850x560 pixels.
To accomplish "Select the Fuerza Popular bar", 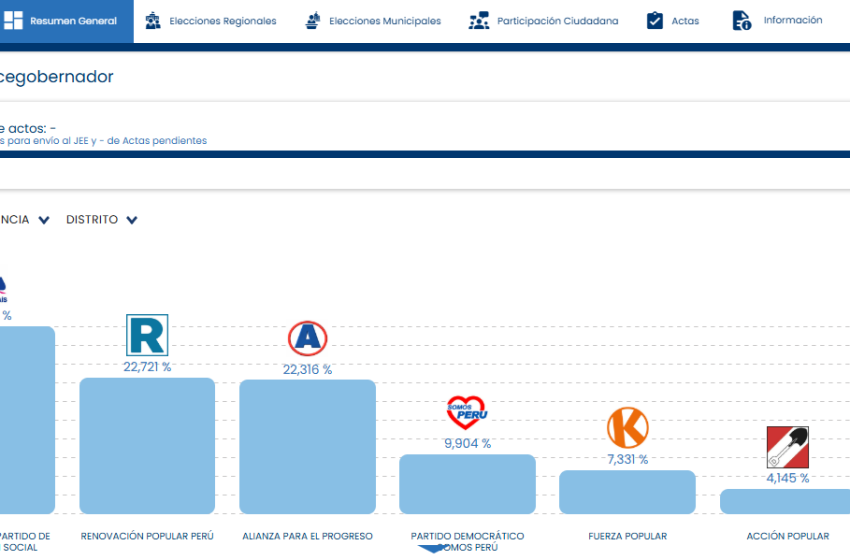I will (x=627, y=492).
